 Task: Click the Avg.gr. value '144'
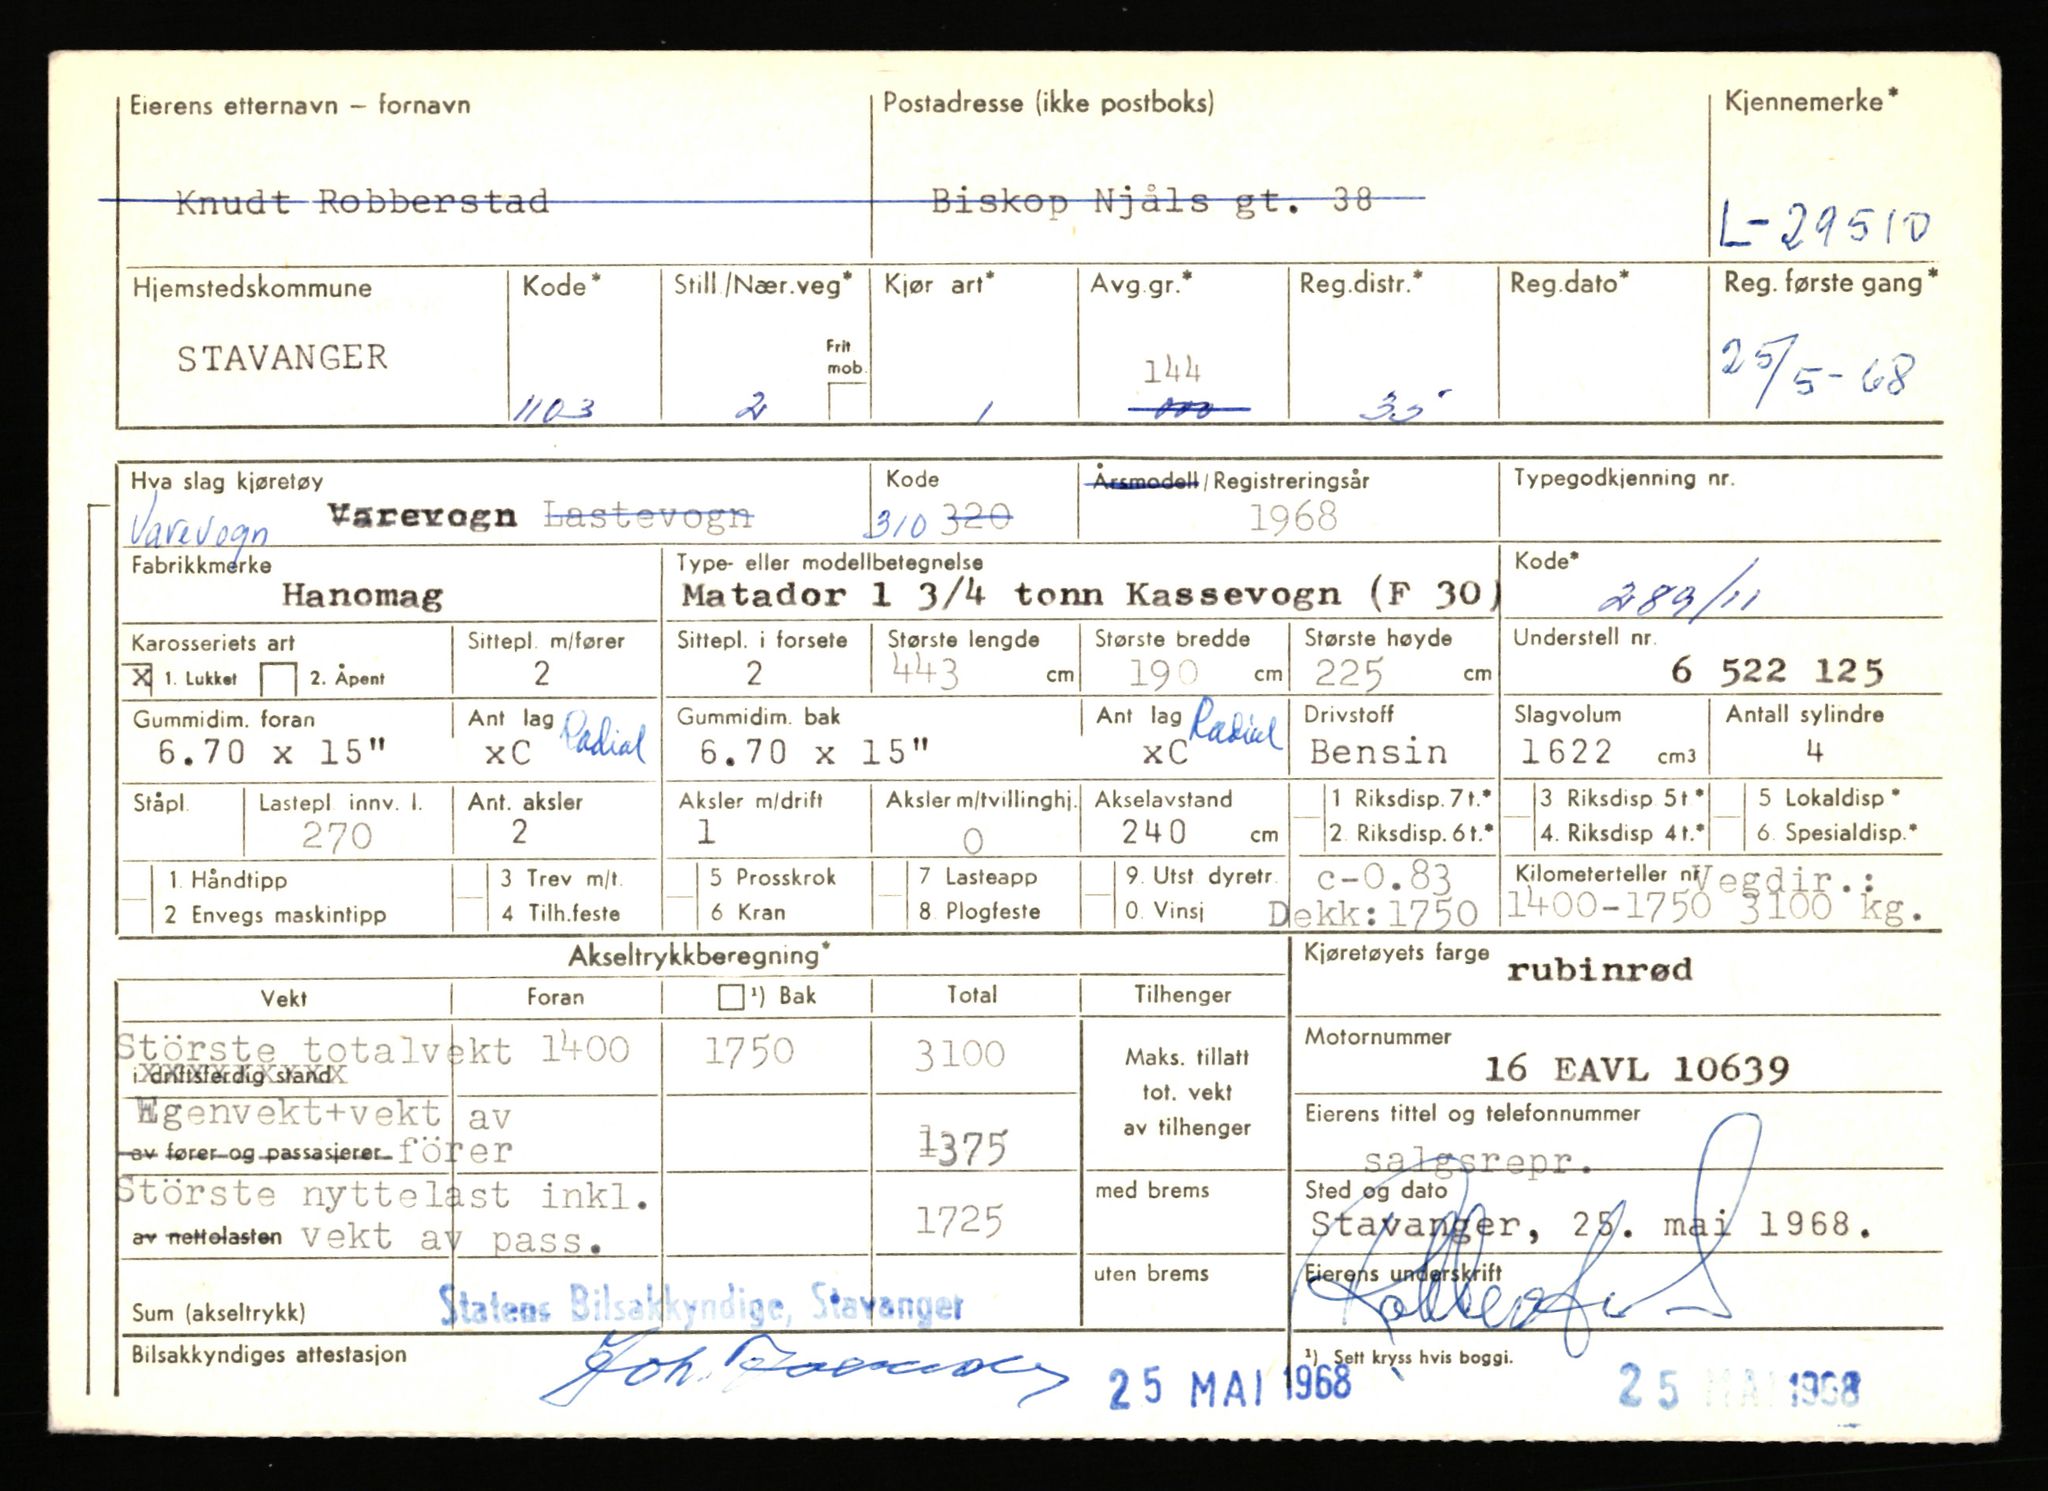pyautogui.click(x=1171, y=371)
